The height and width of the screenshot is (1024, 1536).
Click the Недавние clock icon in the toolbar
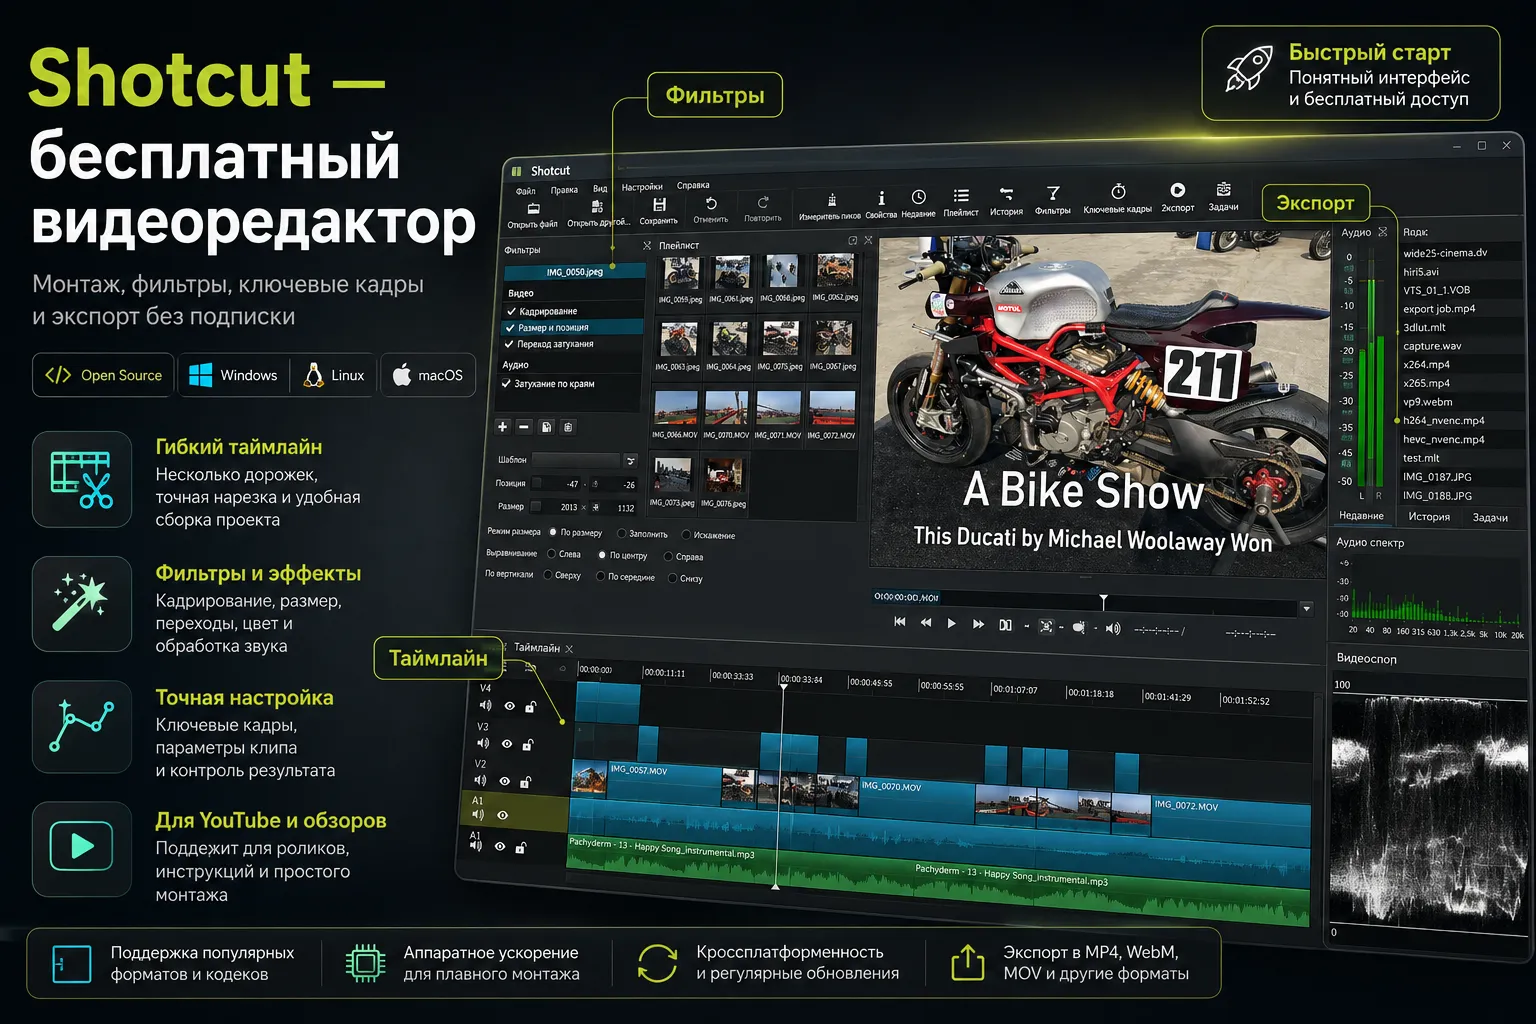(x=918, y=197)
